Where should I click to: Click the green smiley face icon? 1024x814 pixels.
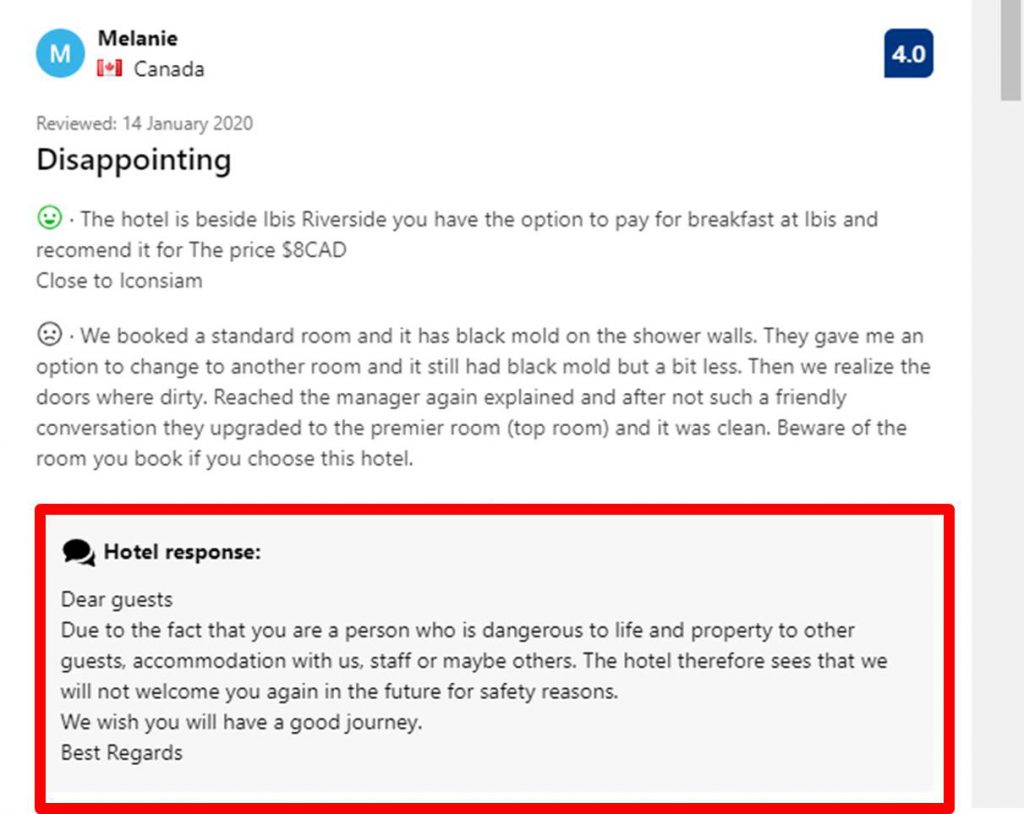(50, 218)
